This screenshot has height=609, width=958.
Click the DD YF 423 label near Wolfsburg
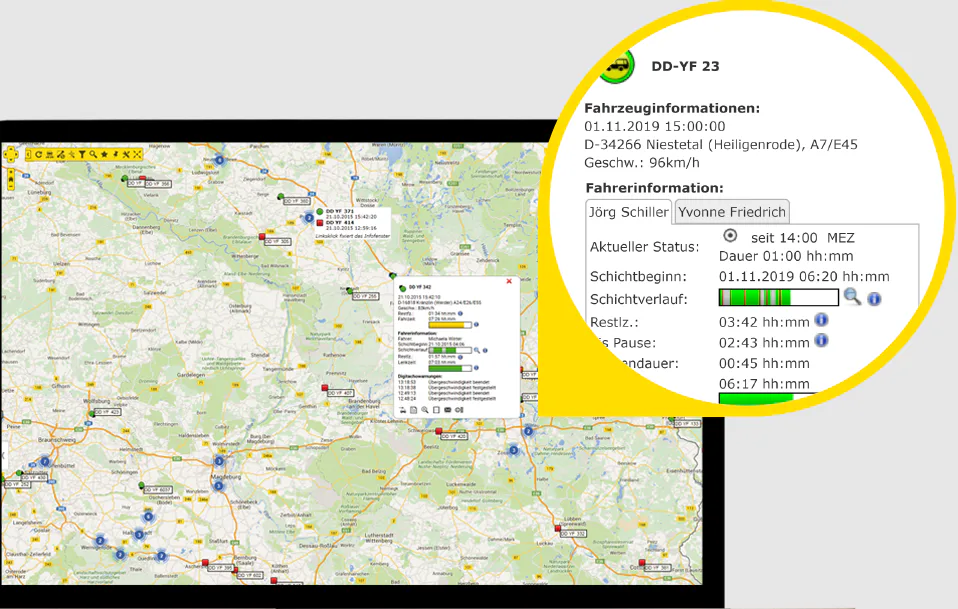click(107, 412)
